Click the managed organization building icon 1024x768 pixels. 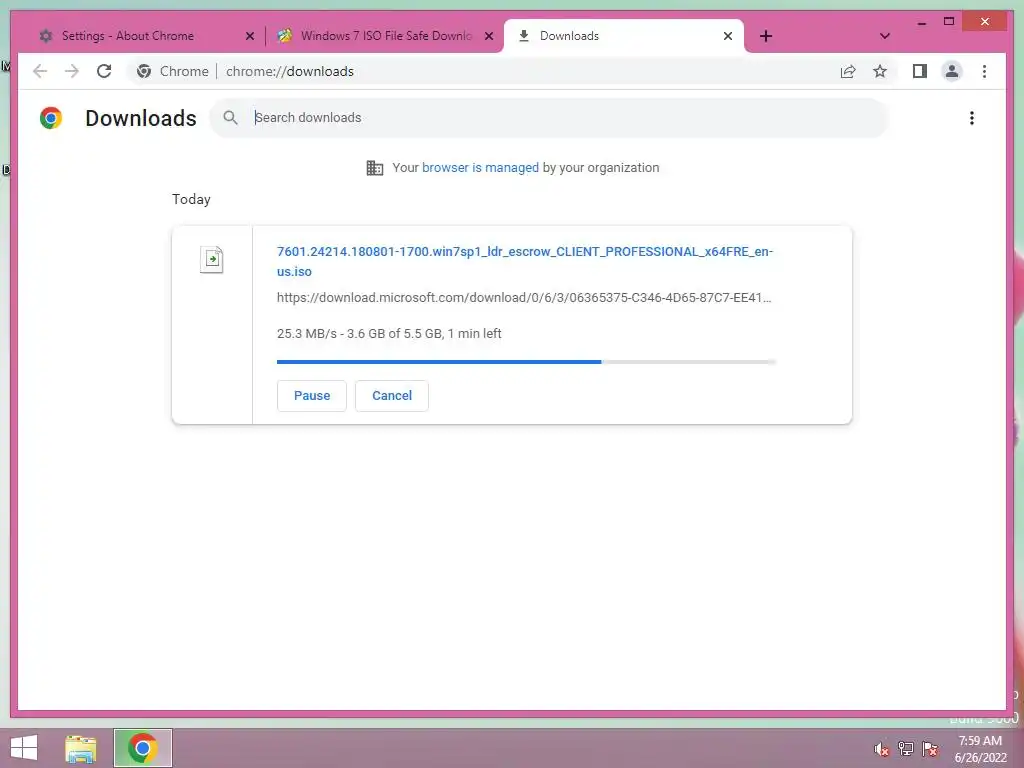click(x=375, y=168)
